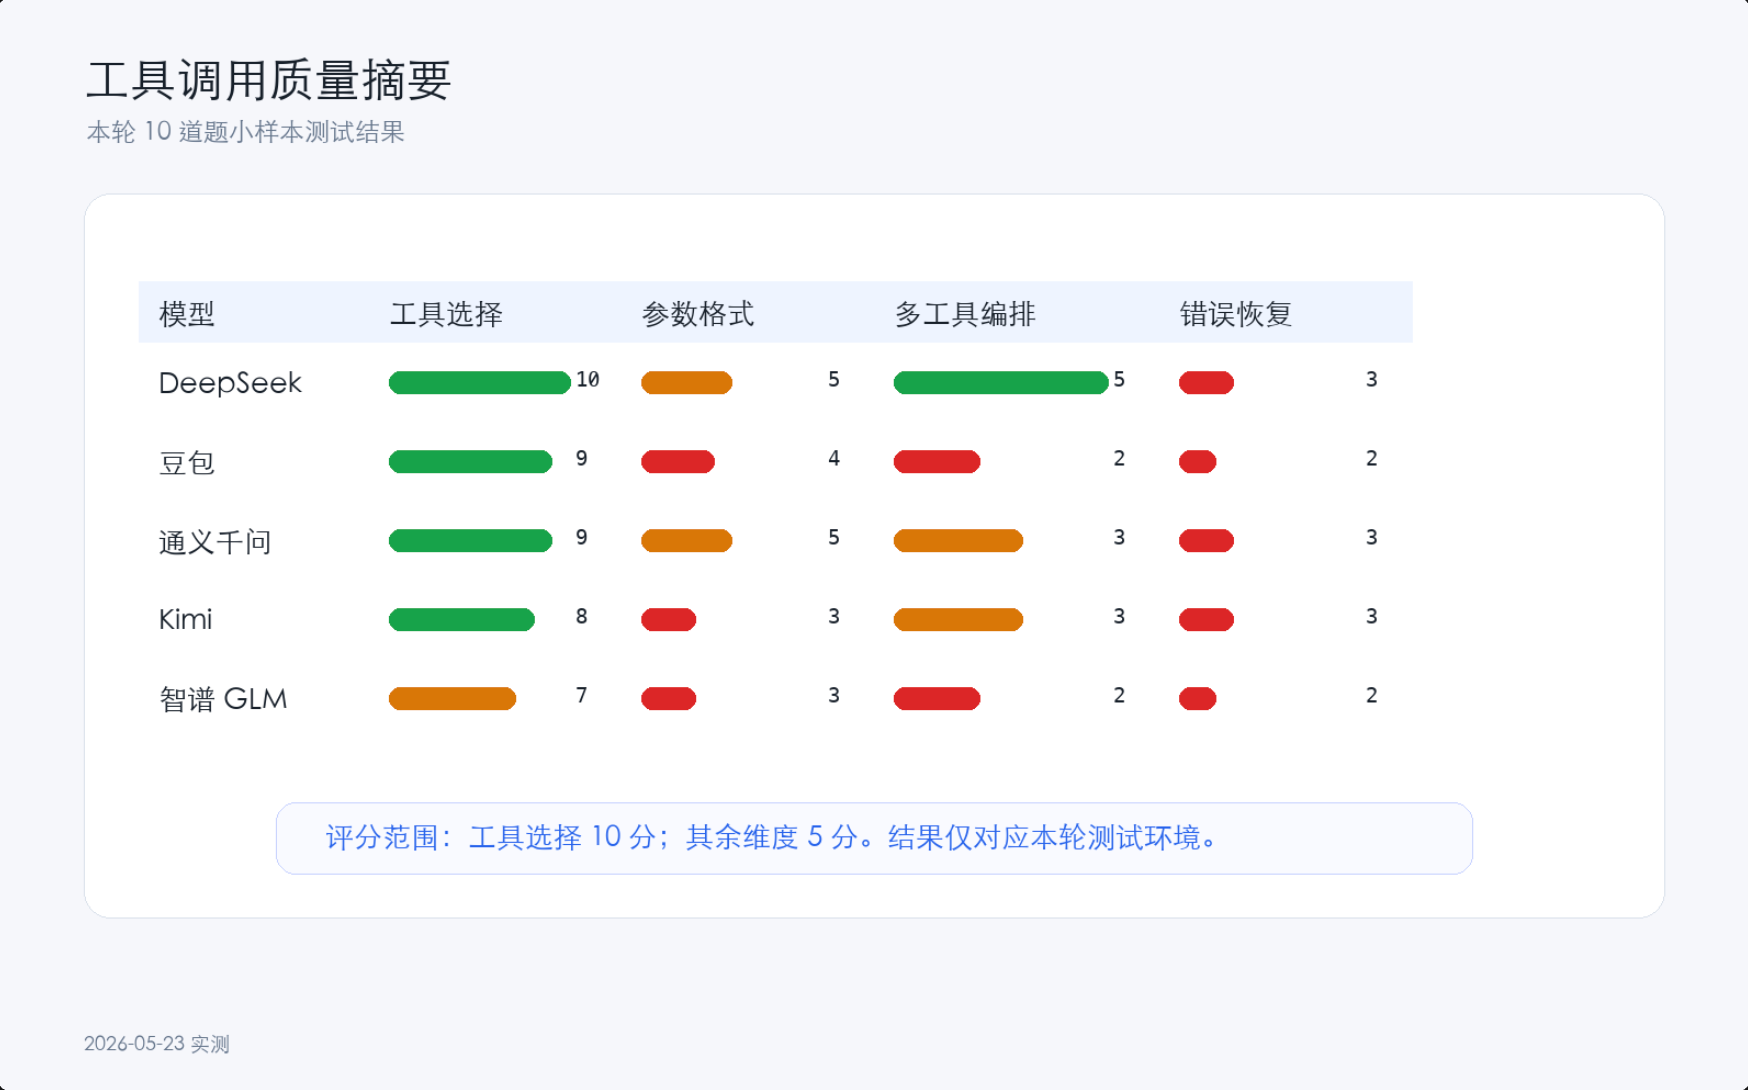The height and width of the screenshot is (1090, 1748).
Task: Click 豆包's red 参数格式 bar
Action: [678, 462]
